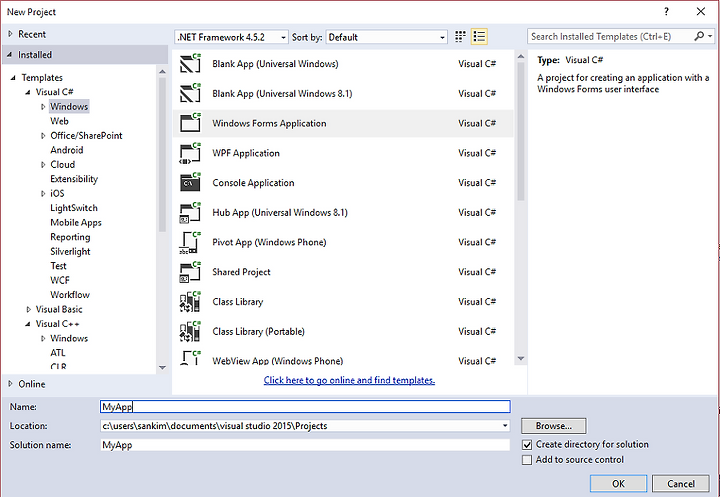
Task: Select the Web template category
Action: 59,121
